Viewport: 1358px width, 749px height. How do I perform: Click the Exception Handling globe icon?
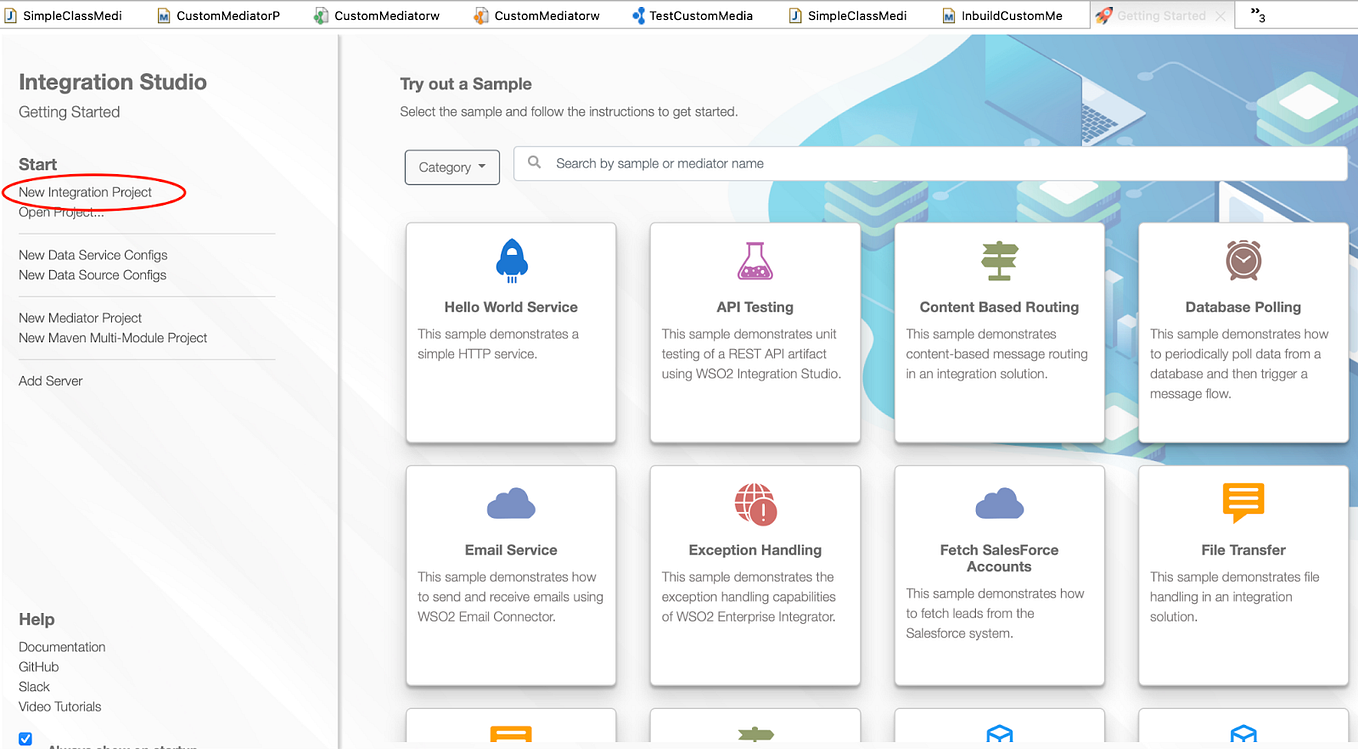pos(755,504)
